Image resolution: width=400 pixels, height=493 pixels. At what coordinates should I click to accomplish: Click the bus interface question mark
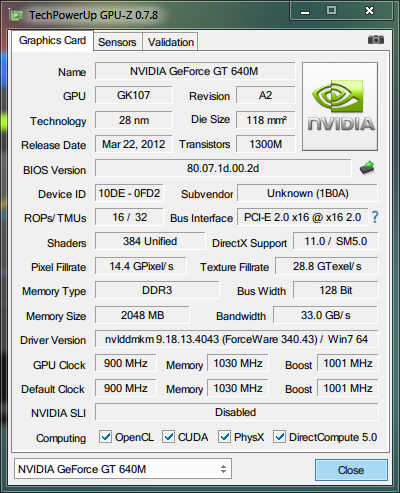[375, 217]
